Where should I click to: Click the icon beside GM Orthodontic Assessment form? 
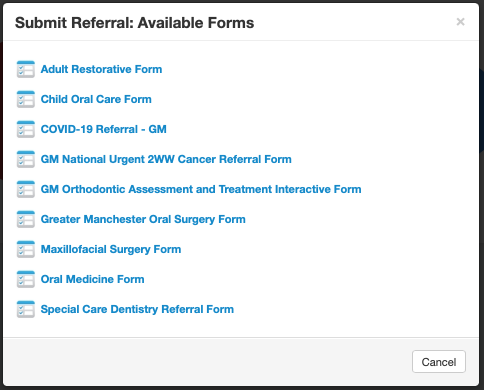[26, 189]
